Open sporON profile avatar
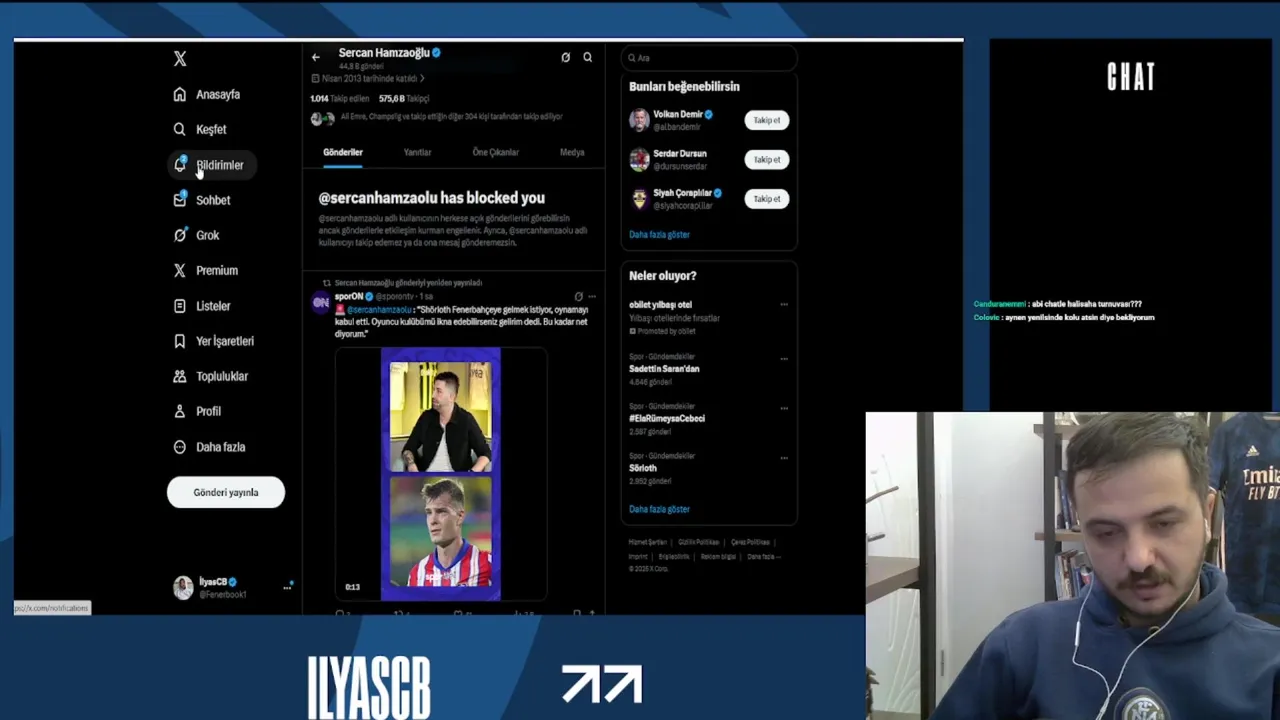This screenshot has width=1280, height=720. tap(321, 302)
